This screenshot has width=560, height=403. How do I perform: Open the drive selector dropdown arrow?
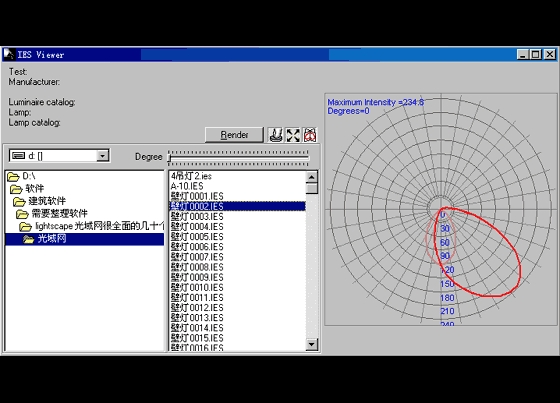pos(102,156)
